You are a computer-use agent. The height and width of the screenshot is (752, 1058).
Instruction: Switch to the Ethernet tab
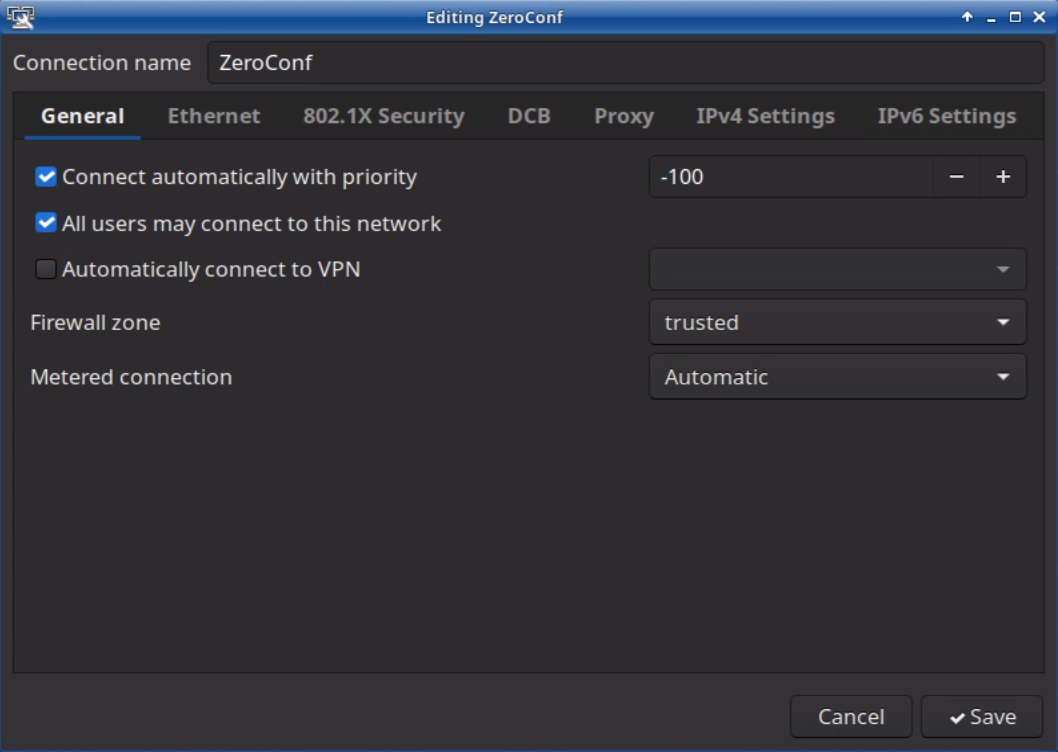tap(214, 116)
